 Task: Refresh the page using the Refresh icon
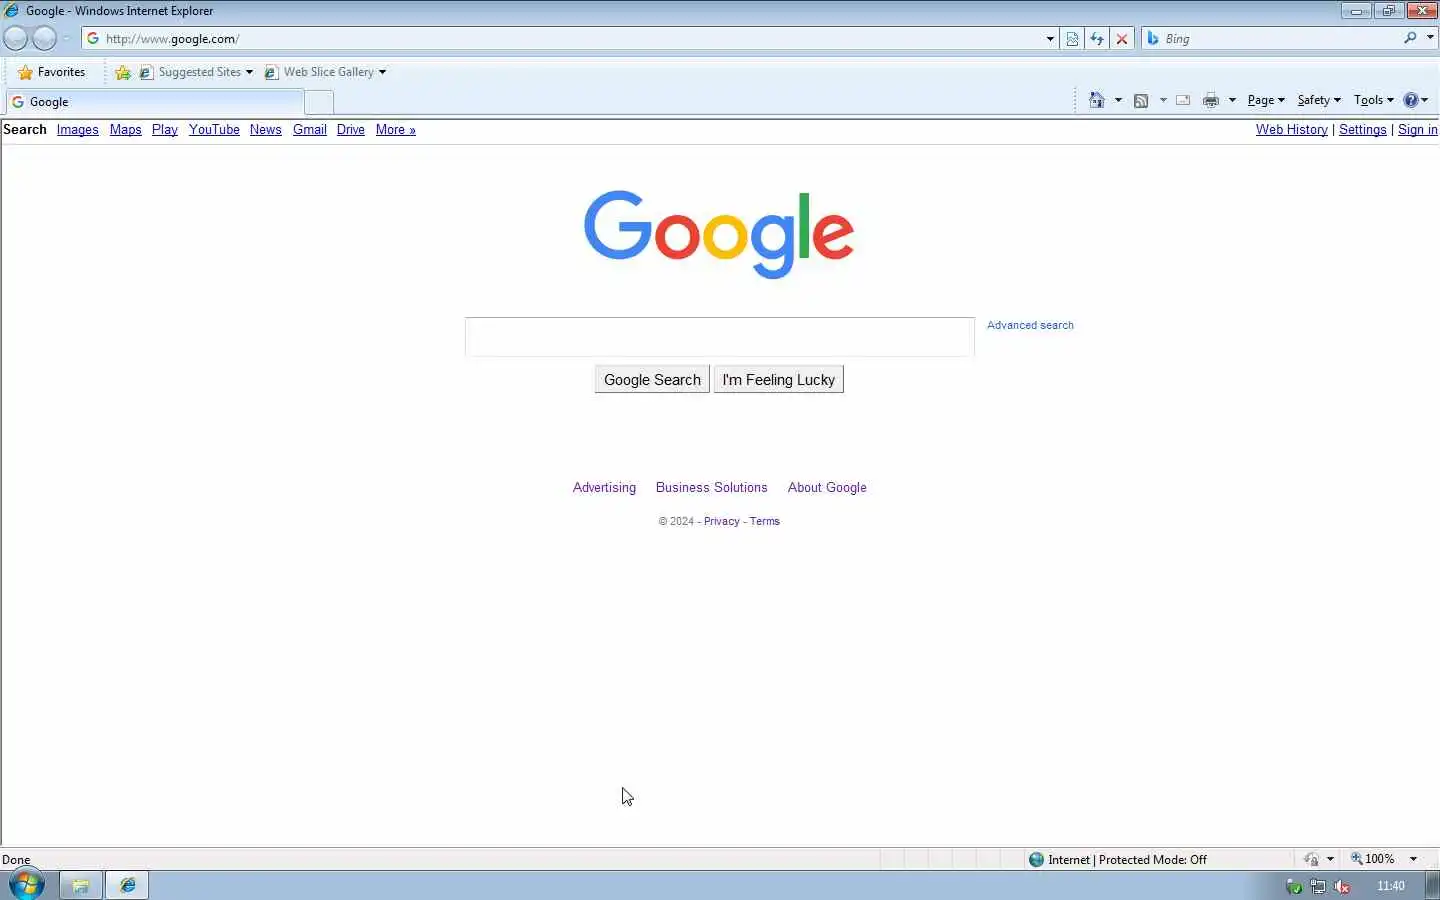[1097, 39]
